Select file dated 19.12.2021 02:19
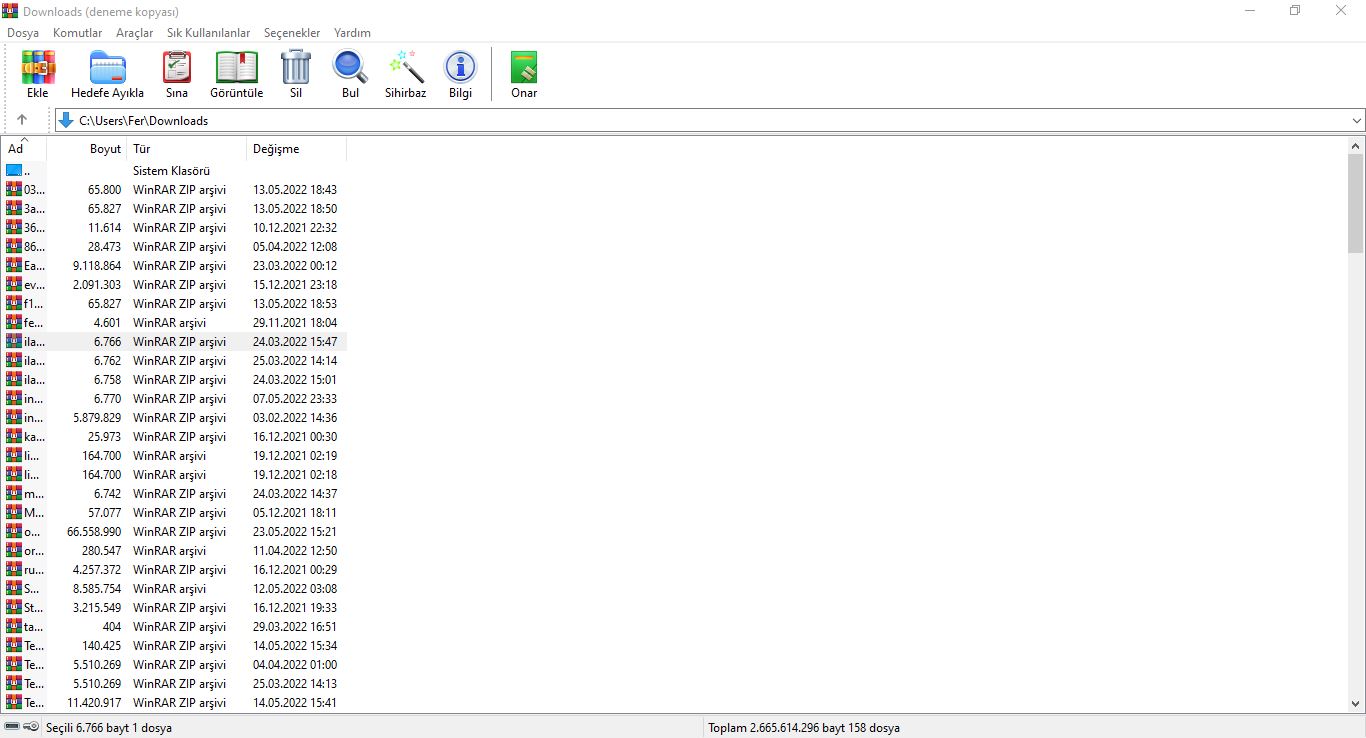The height and width of the screenshot is (738, 1366). click(174, 456)
